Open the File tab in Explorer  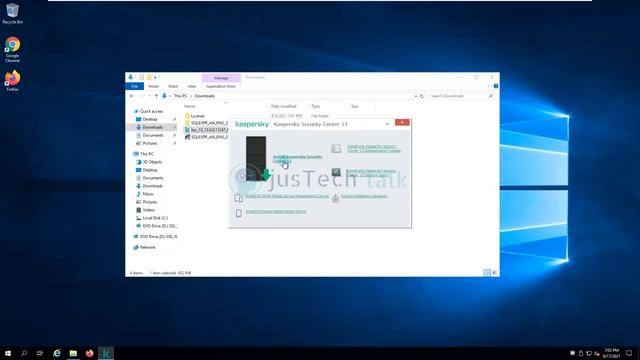point(135,86)
